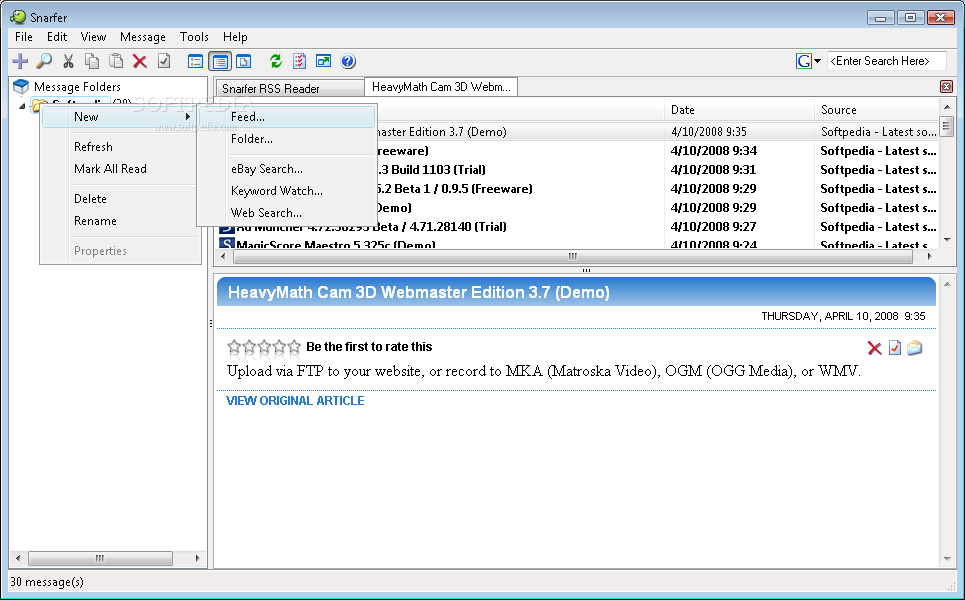
Task: Click Delete in the context menu
Action: point(119,199)
